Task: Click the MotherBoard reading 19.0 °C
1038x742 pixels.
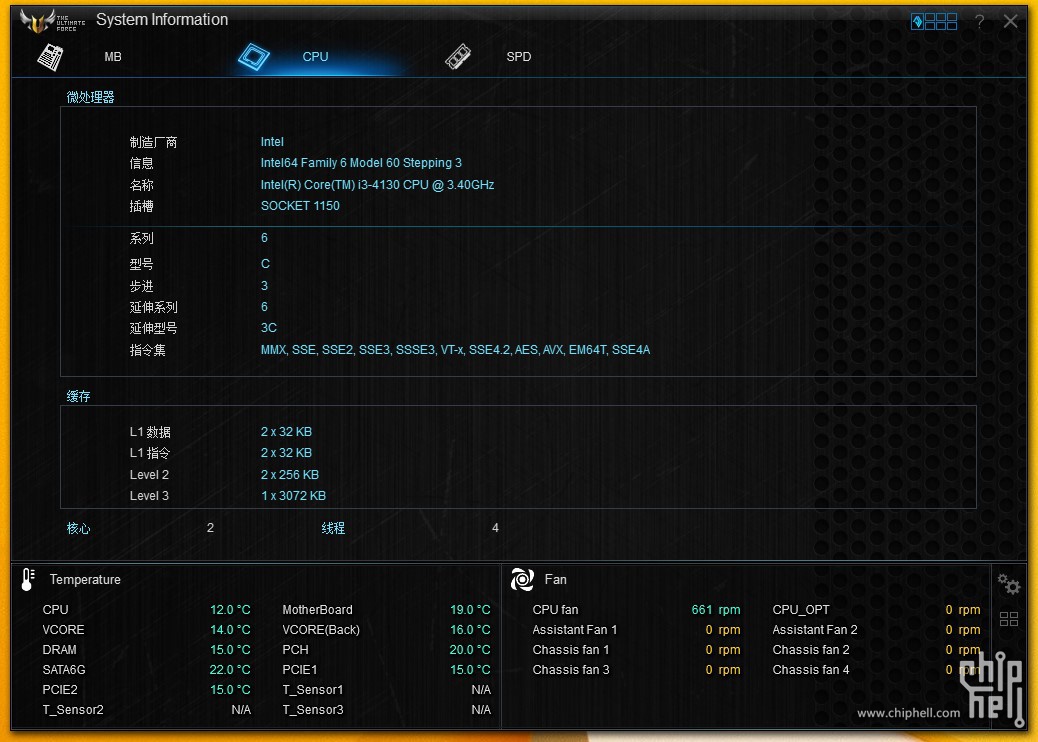Action: pos(470,610)
